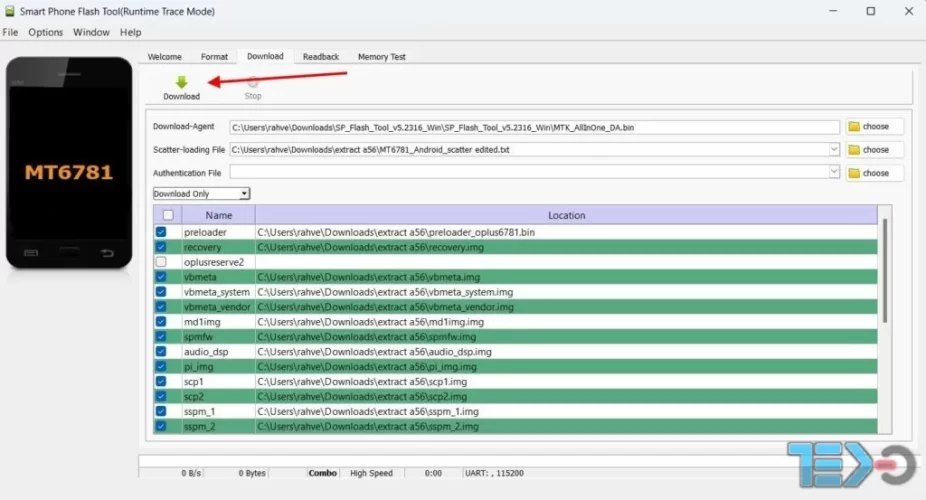This screenshot has height=500, width=926.
Task: Uncheck the scp2 checkbox
Action: [161, 396]
